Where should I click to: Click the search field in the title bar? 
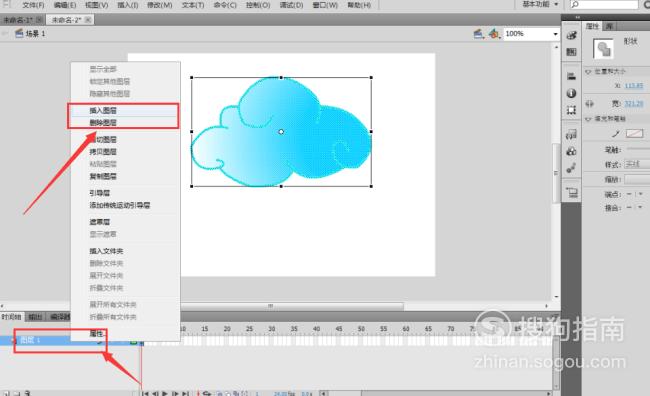coord(603,4)
